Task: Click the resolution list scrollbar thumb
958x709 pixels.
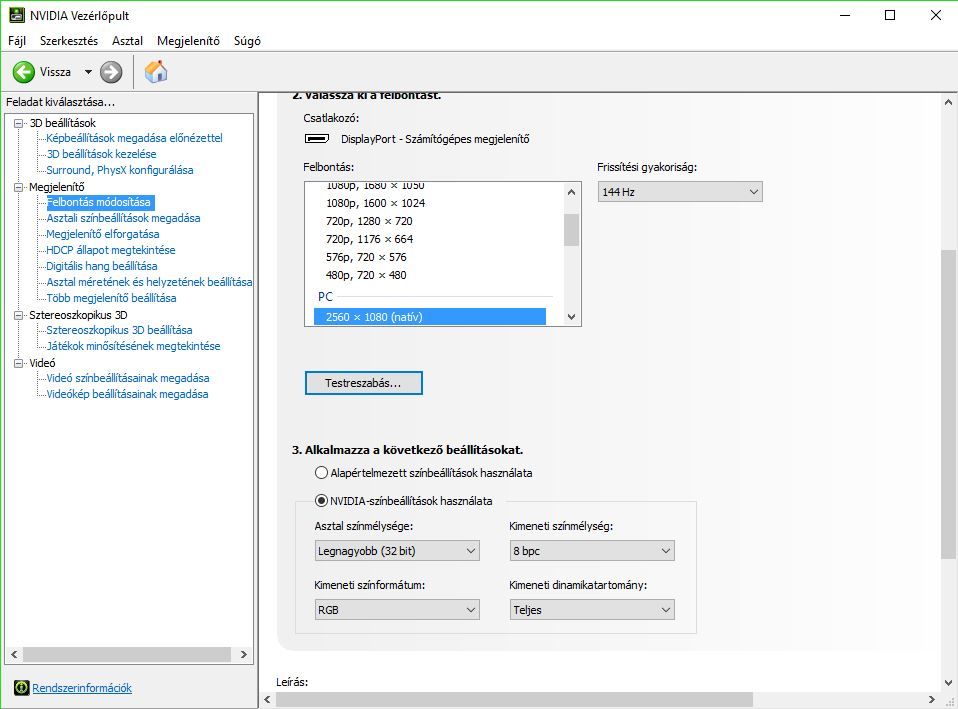Action: 571,230
